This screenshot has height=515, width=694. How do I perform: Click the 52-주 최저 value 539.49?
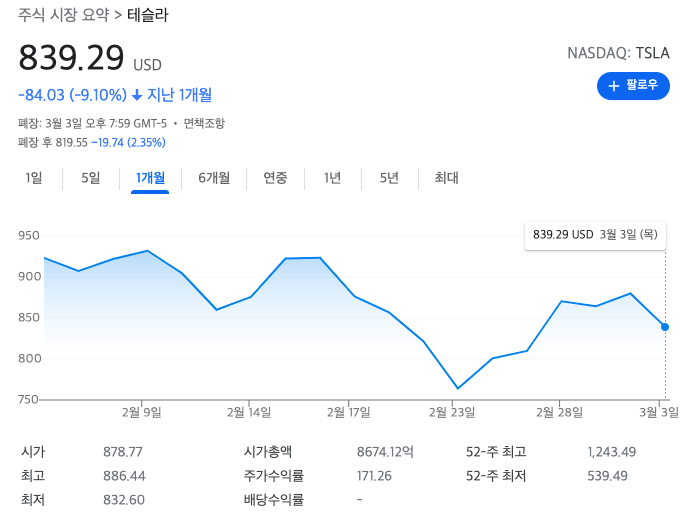click(607, 476)
